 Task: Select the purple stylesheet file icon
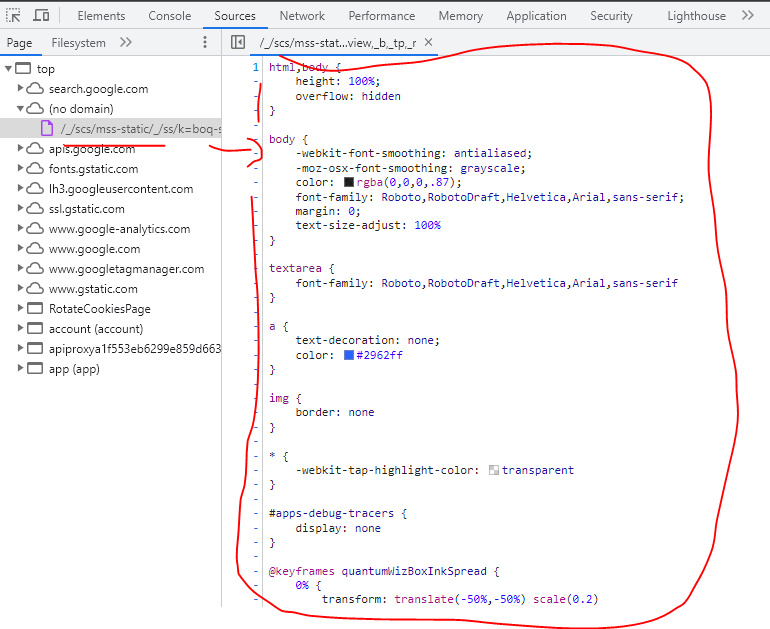46,129
